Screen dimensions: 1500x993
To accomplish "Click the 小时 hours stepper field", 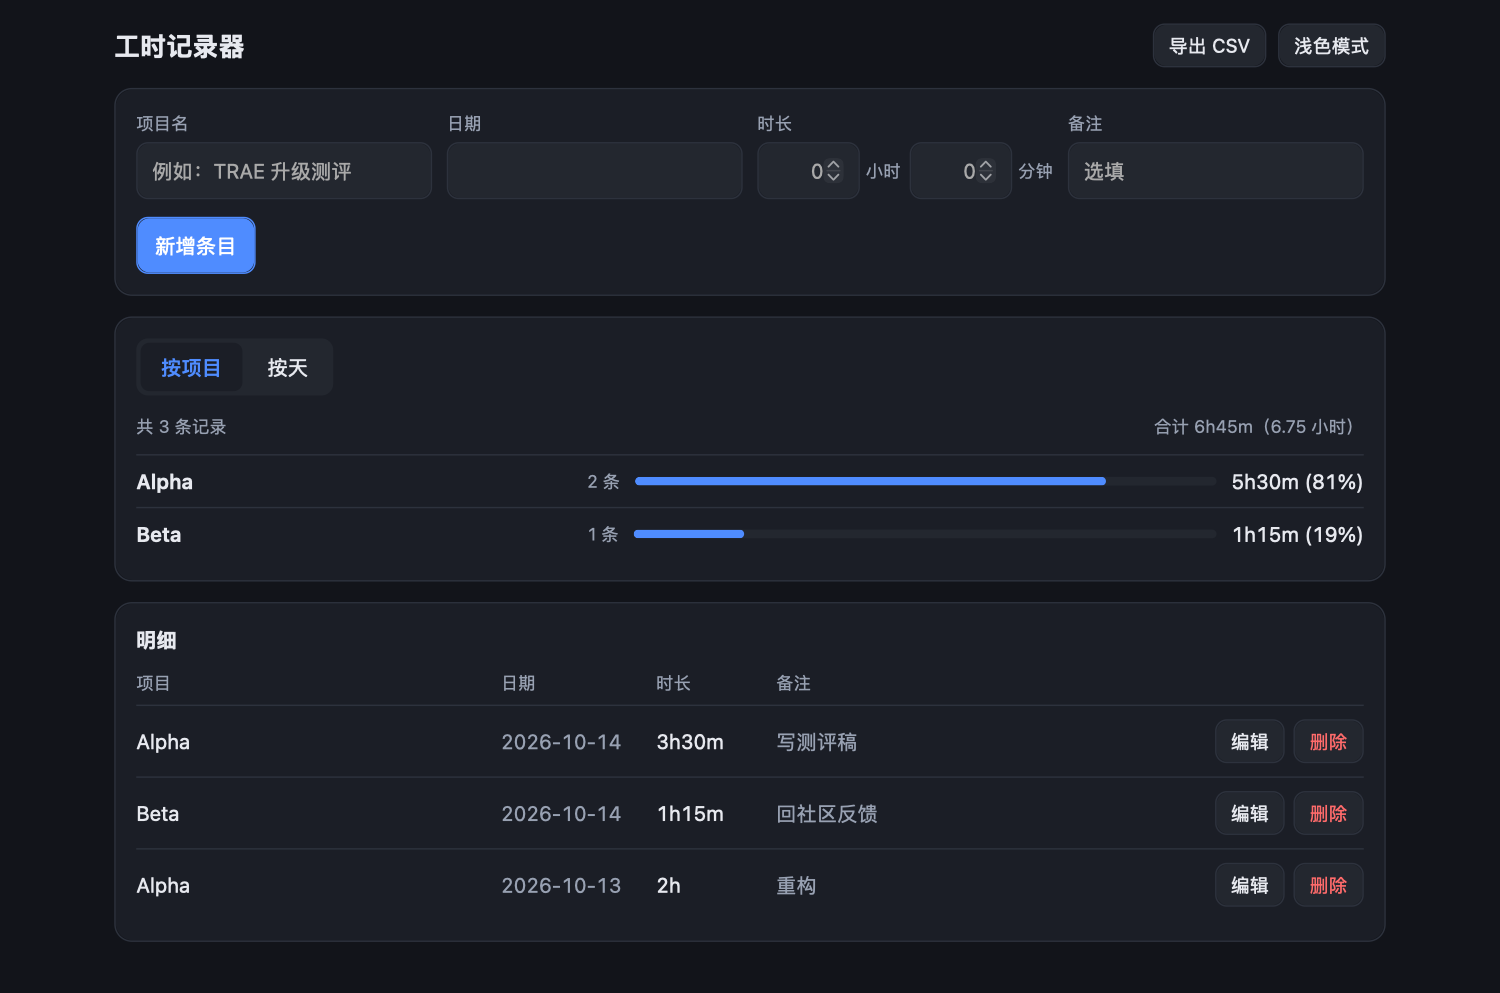I will [808, 171].
